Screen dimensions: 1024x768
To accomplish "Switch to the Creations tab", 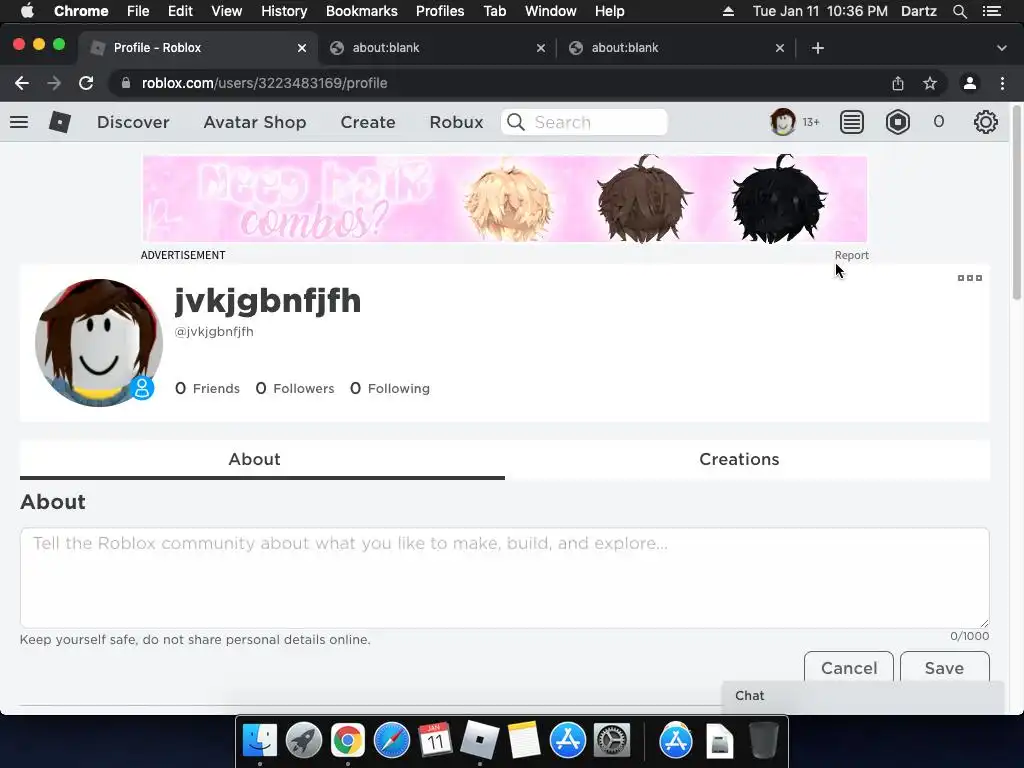I will coord(739,459).
